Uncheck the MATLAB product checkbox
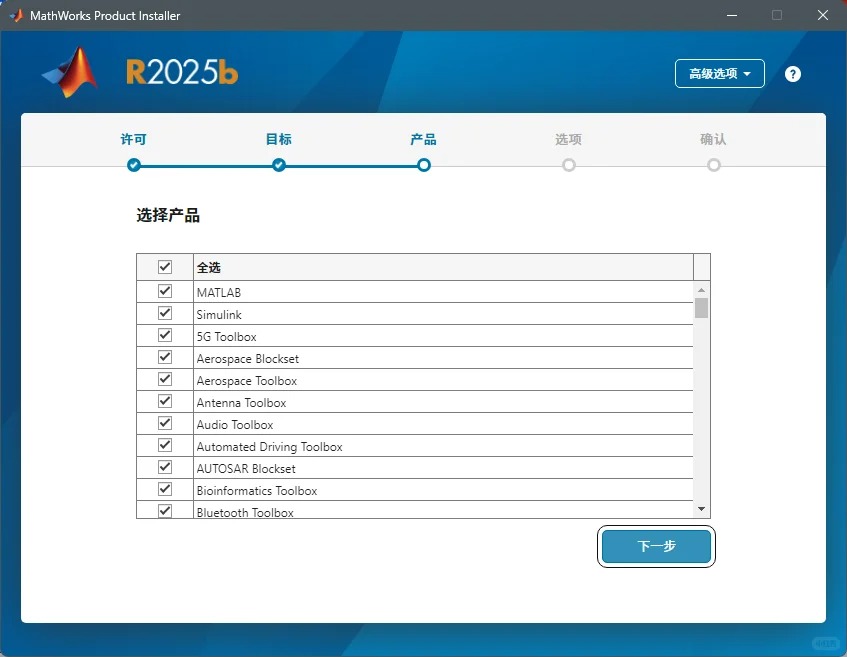Image resolution: width=847 pixels, height=657 pixels. (x=165, y=290)
